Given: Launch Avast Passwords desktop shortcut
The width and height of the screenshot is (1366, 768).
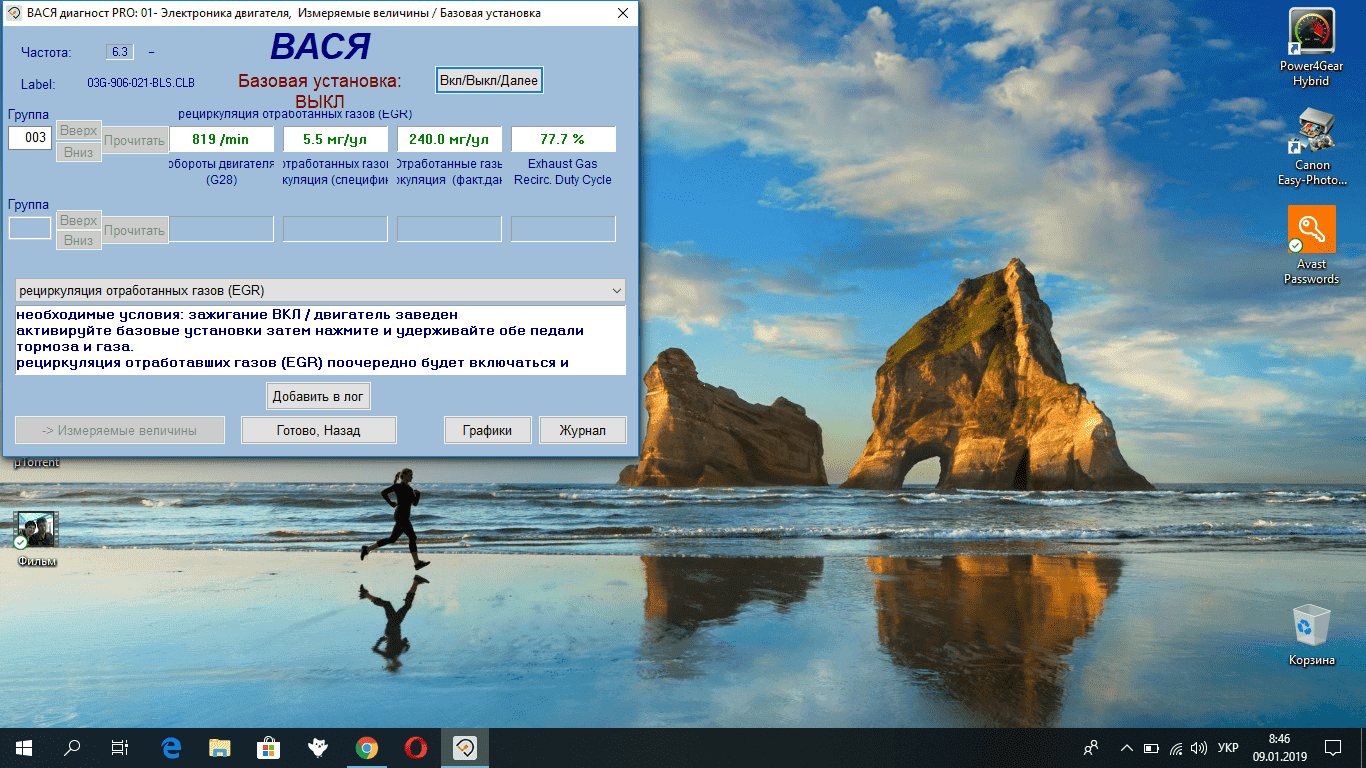Looking at the screenshot, I should tap(1311, 231).
